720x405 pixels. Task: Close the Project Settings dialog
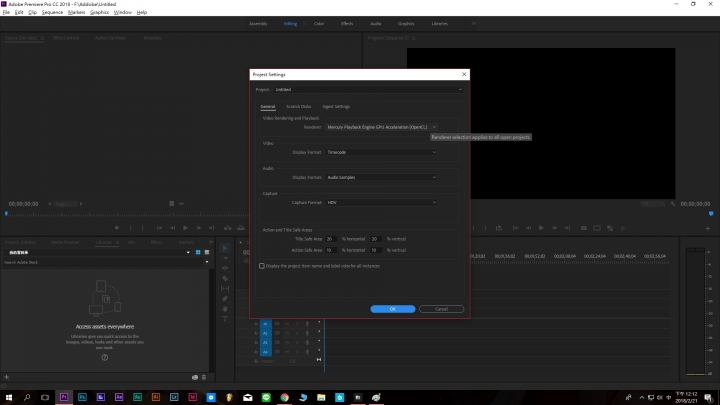464,74
